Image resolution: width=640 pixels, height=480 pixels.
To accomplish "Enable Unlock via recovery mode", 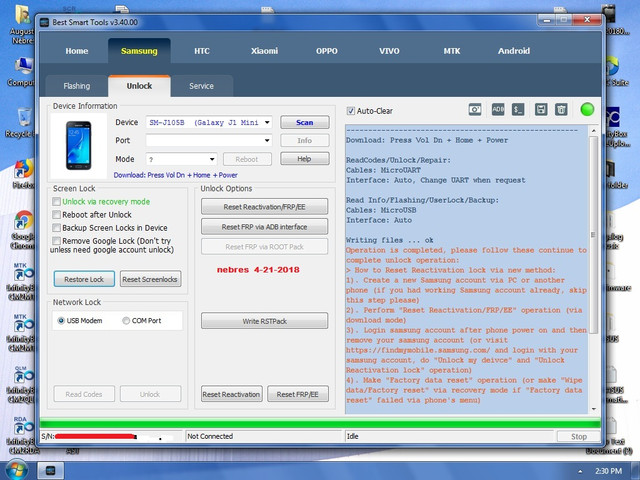I will 56,202.
